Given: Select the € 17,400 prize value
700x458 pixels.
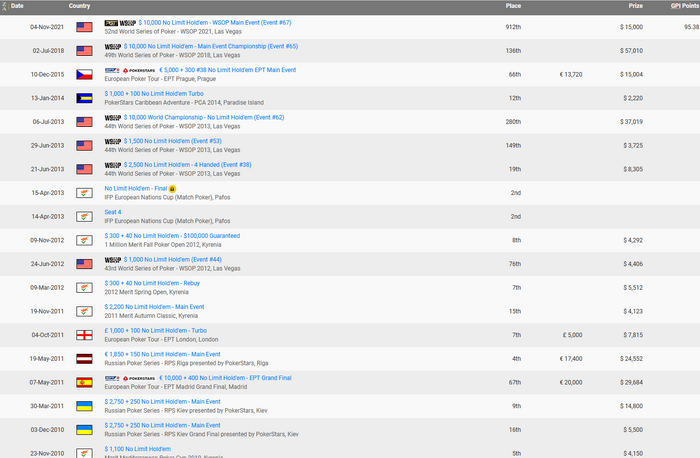Looking at the screenshot, I should point(571,358).
